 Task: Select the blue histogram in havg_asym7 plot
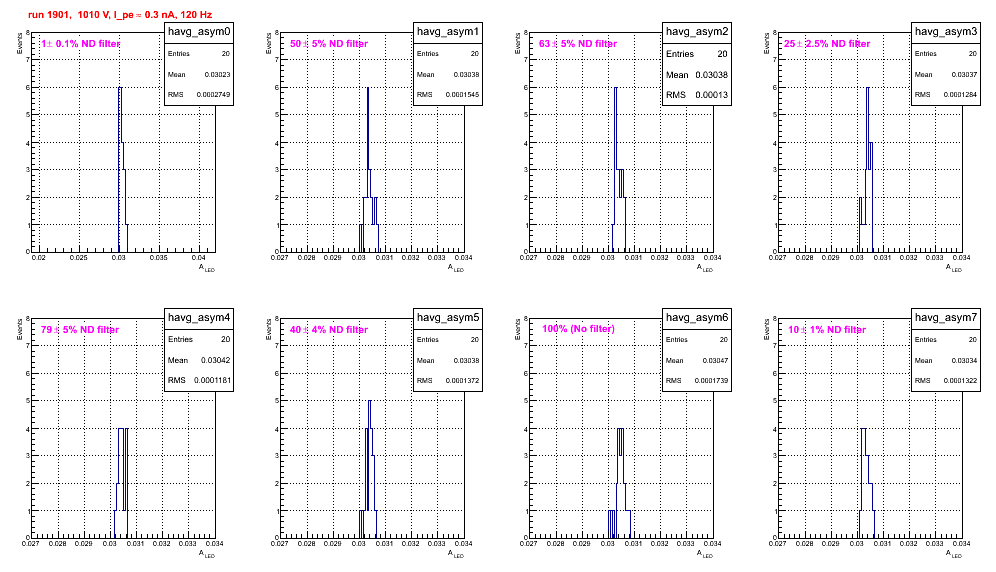866,483
